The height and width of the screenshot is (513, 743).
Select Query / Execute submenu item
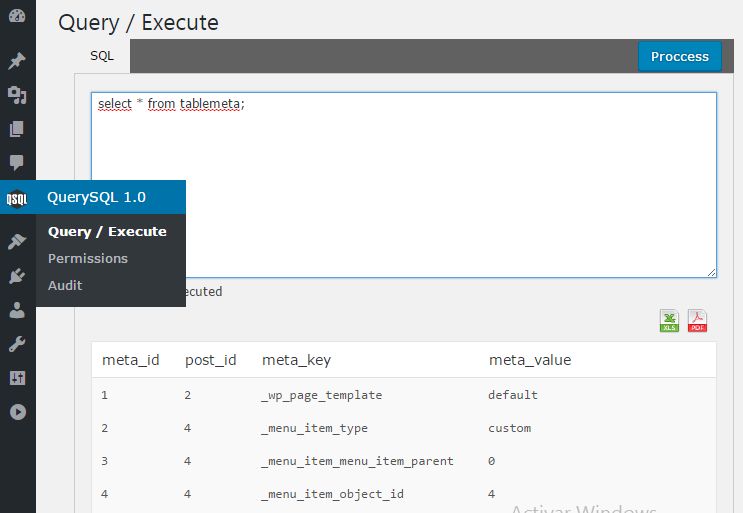107,231
